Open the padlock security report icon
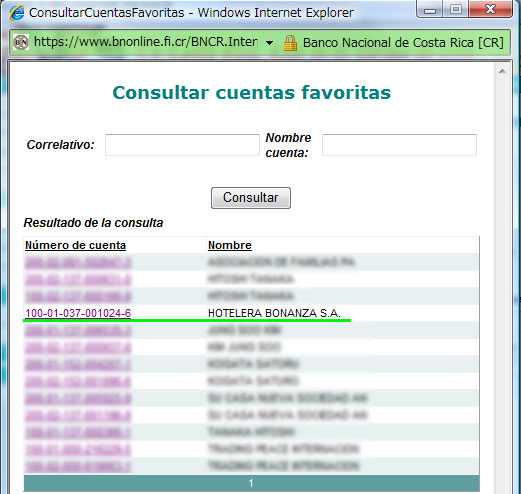521x494 pixels. pos(290,43)
